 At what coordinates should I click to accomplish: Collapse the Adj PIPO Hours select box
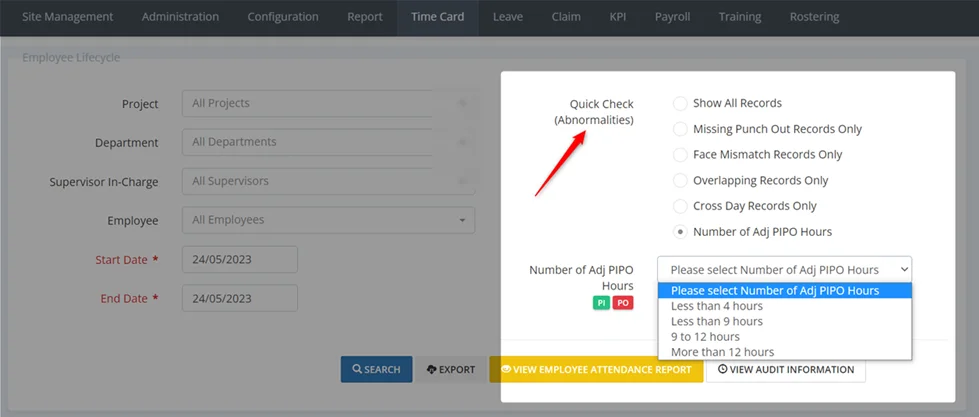click(784, 270)
